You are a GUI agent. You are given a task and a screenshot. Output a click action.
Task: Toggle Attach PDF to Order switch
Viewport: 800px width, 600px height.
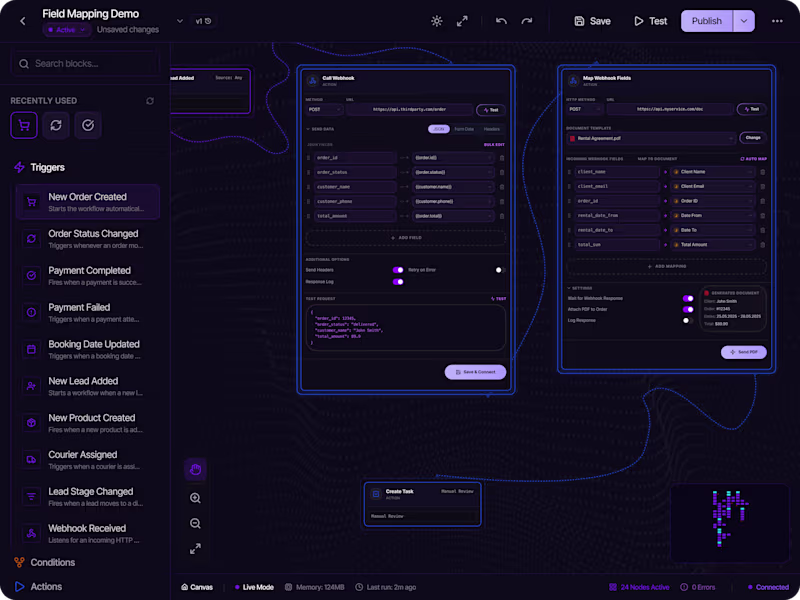688,310
